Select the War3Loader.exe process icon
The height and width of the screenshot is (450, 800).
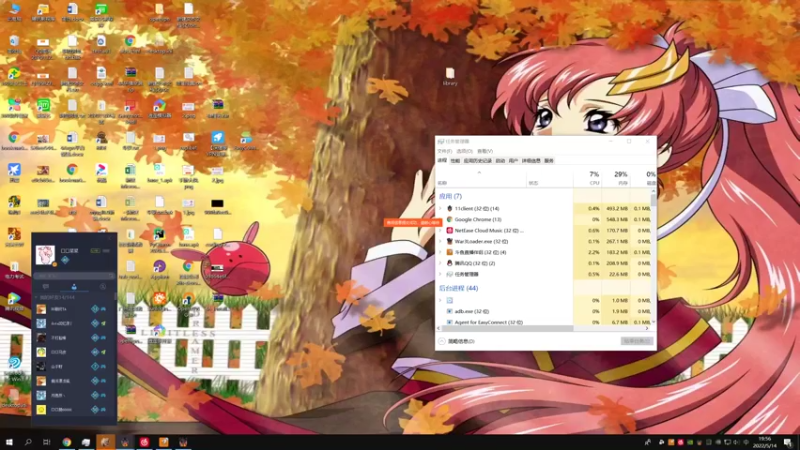click(449, 241)
